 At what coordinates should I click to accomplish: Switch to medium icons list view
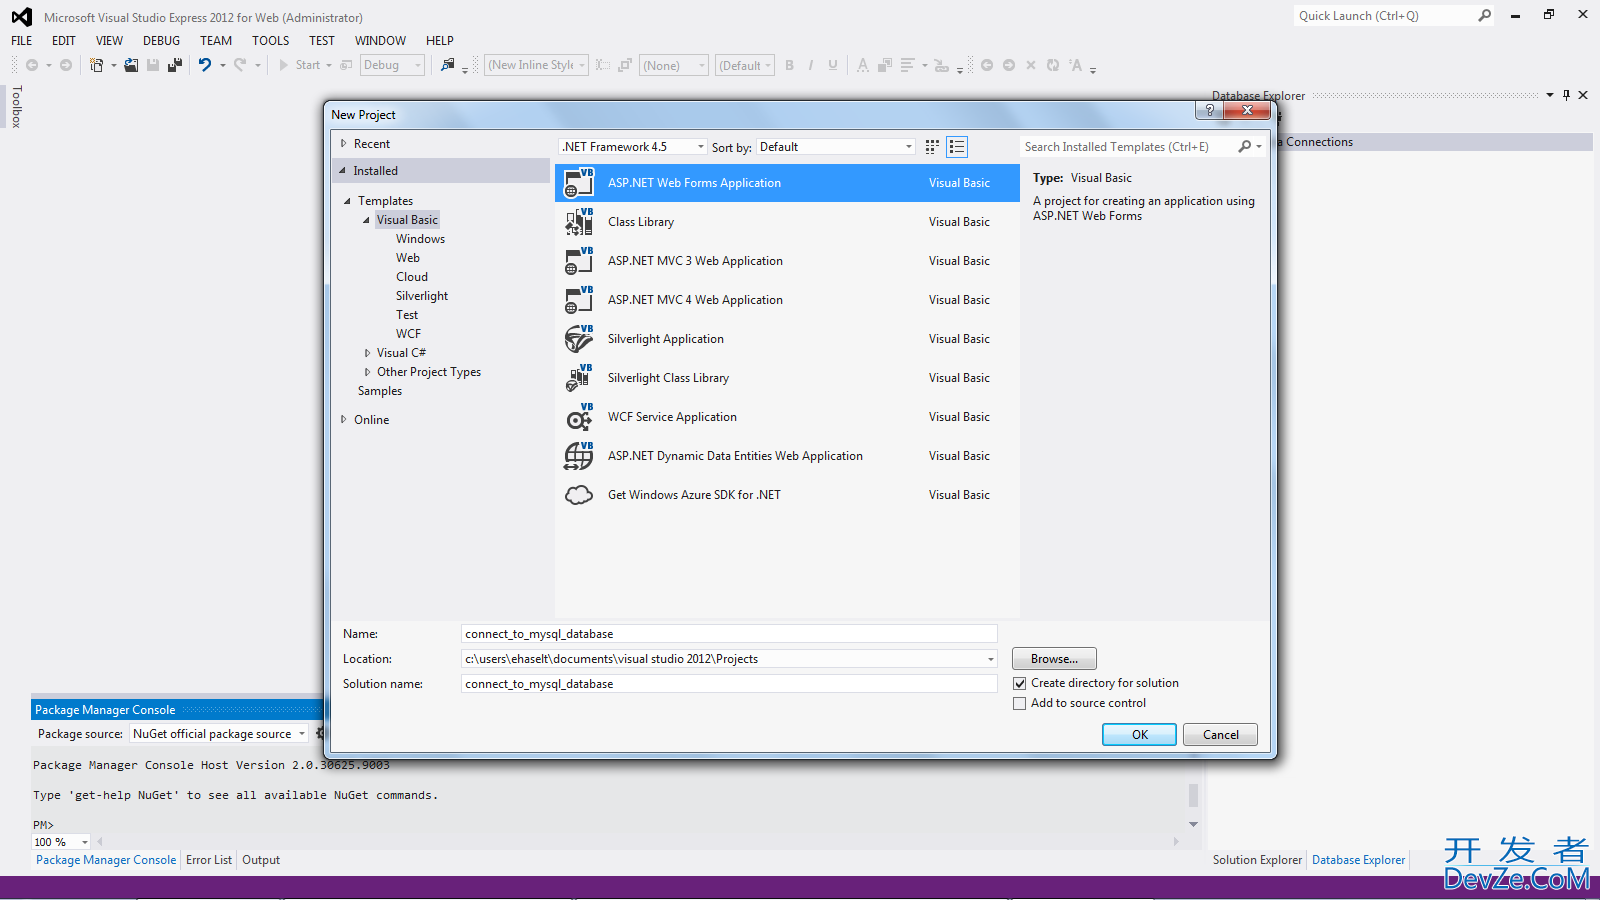957,147
